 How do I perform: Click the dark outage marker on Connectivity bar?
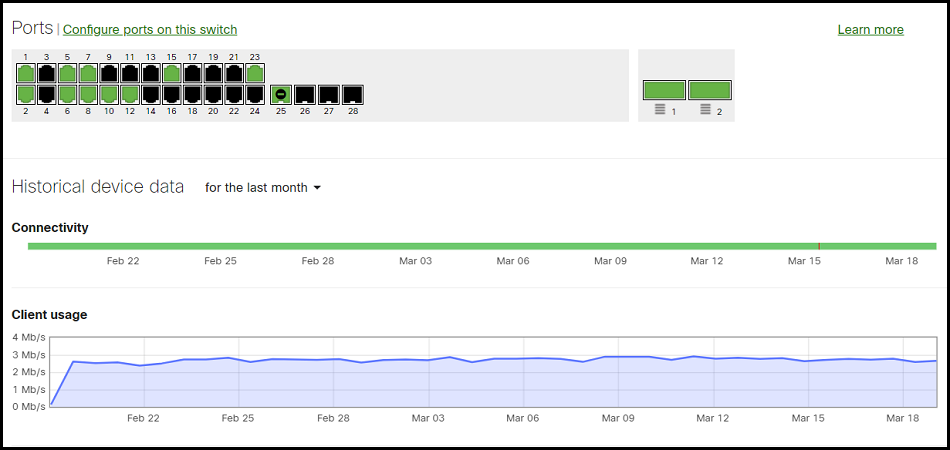(819, 246)
